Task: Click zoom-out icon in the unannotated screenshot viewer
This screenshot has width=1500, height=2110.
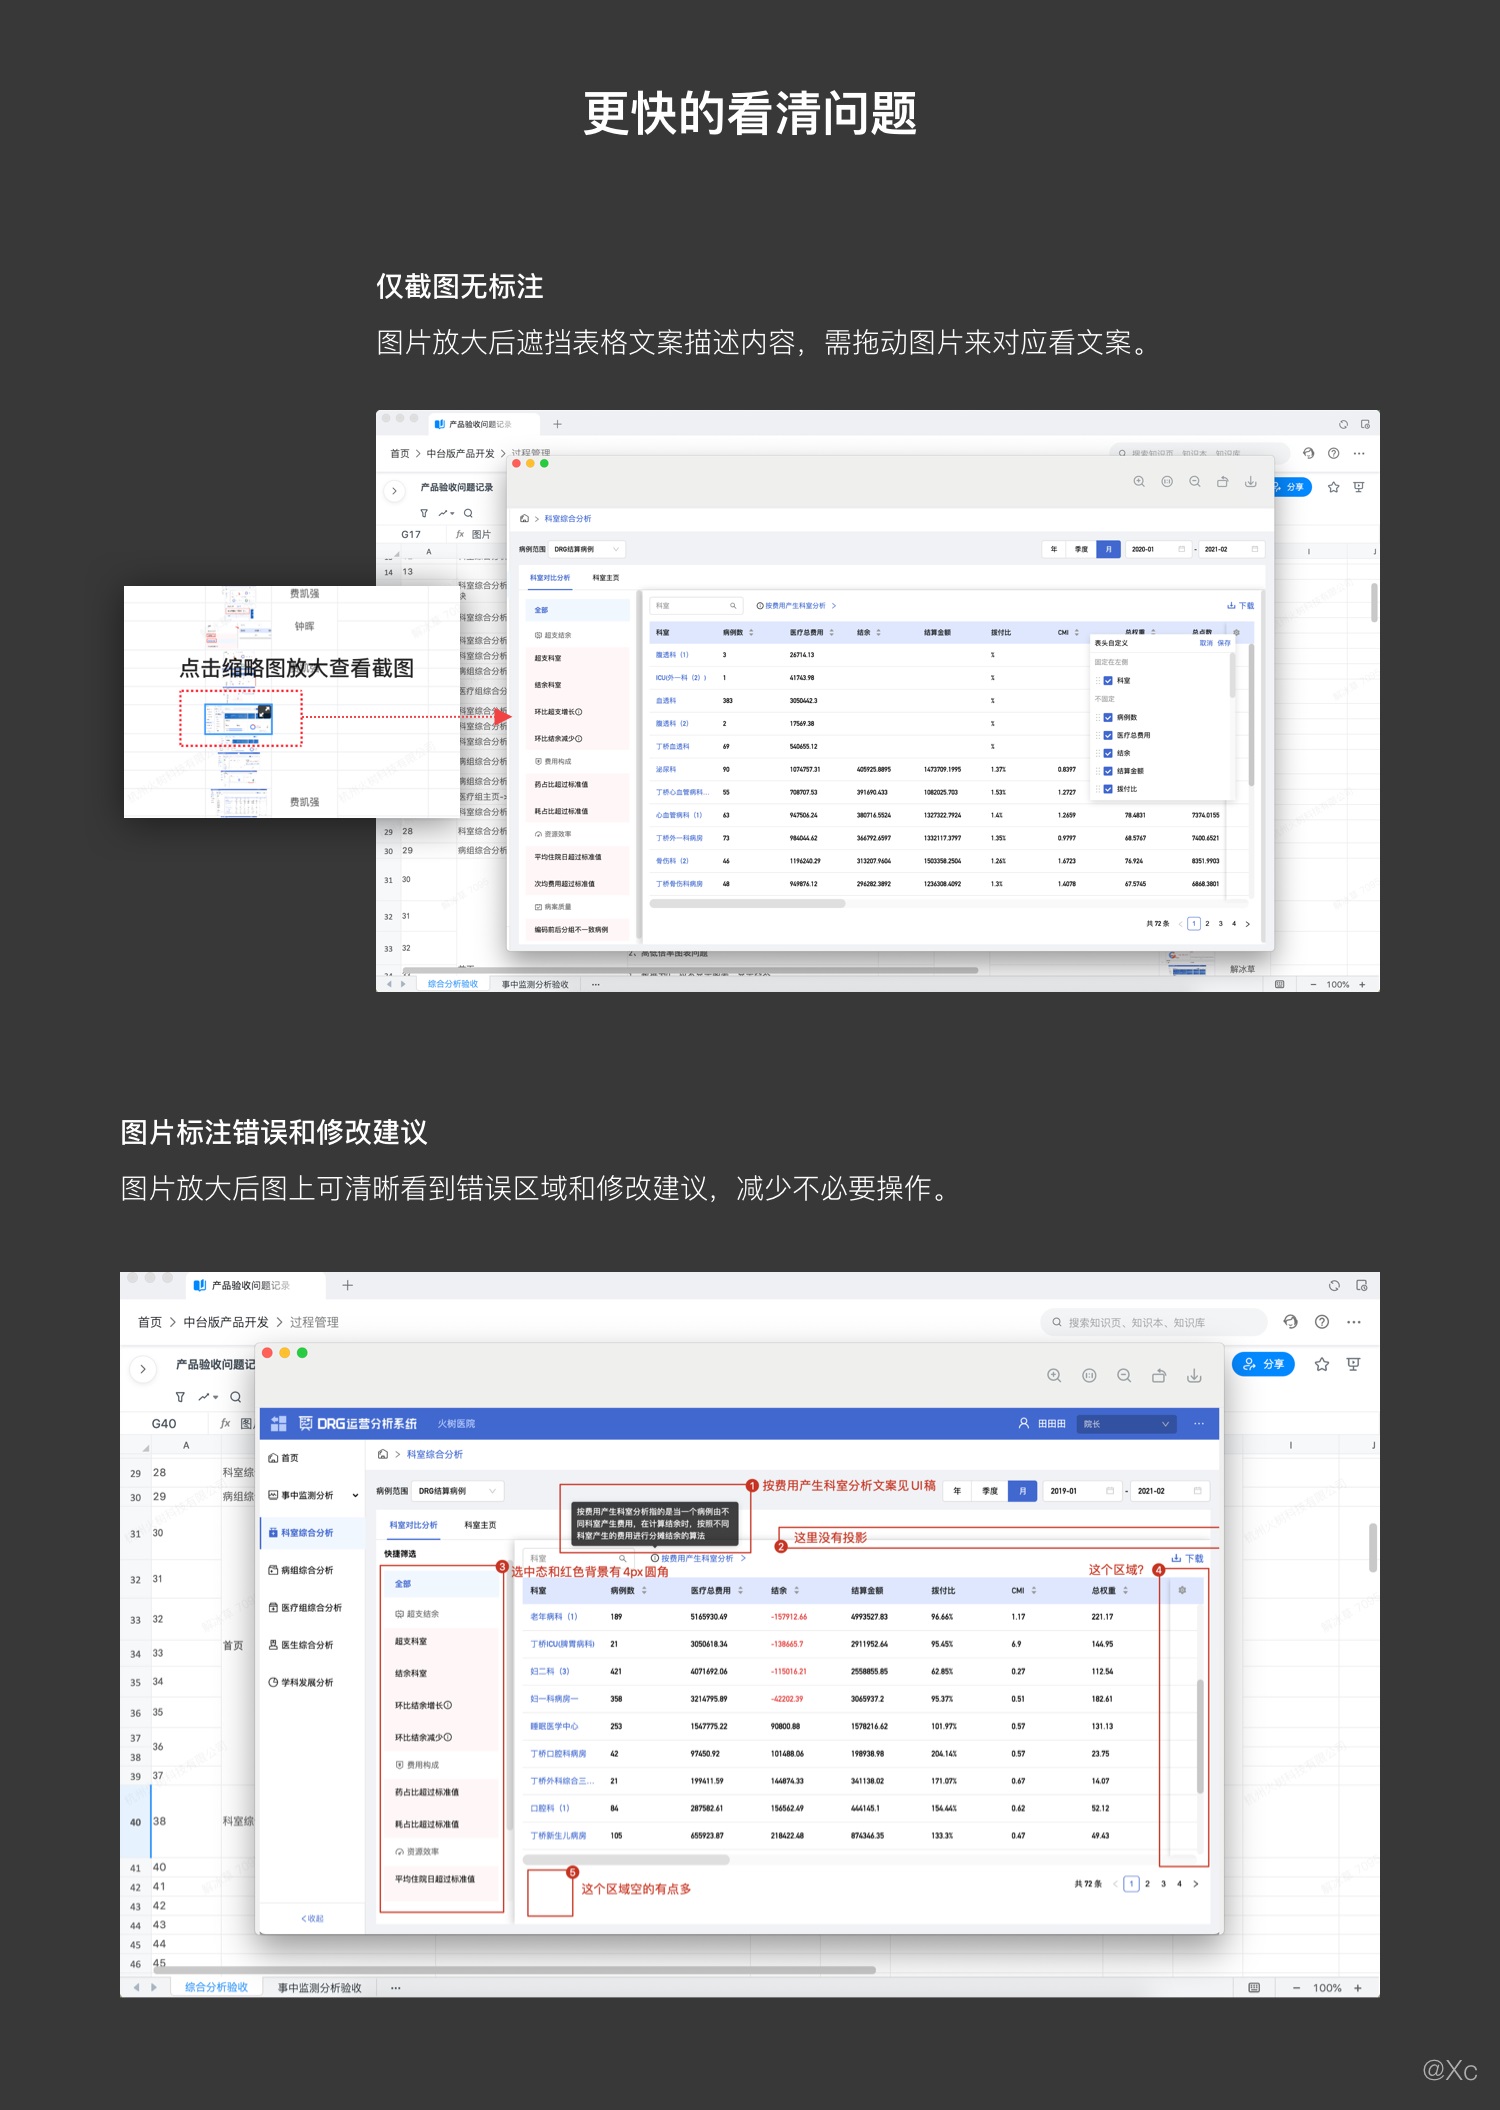Action: pyautogui.click(x=1195, y=482)
